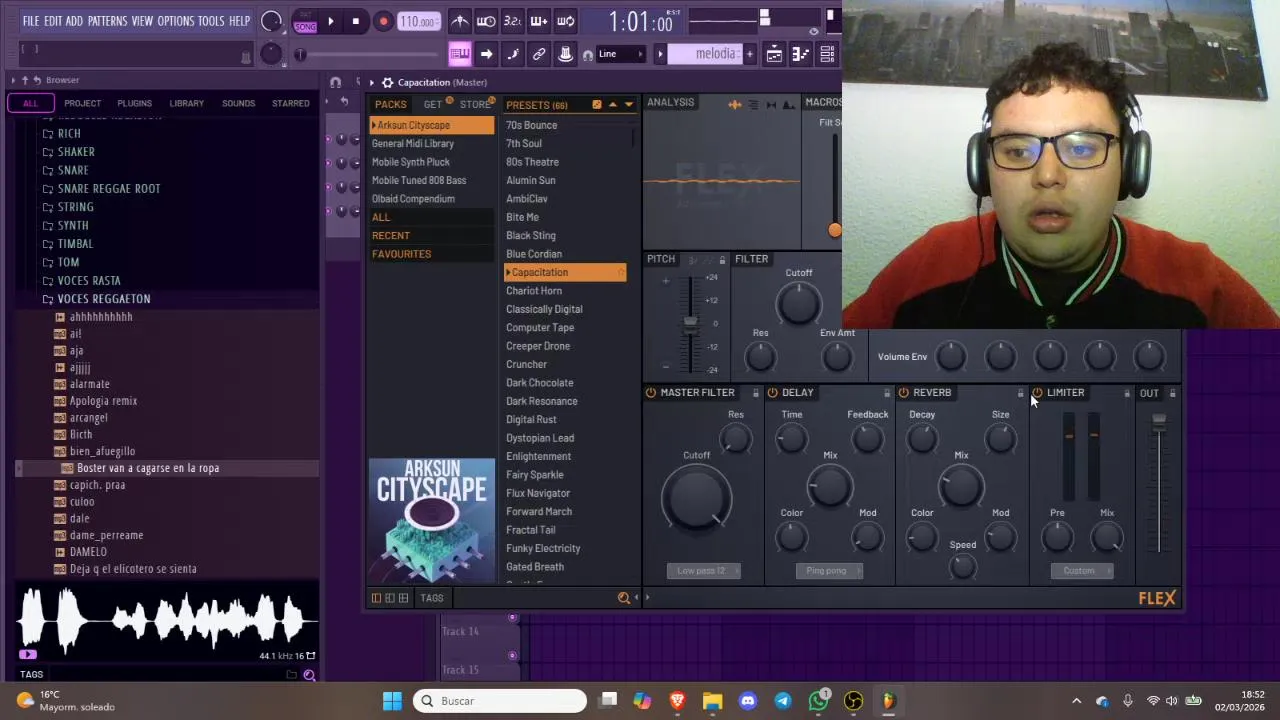Open the FLEX plugin options gear
The image size is (1280, 720).
(x=388, y=82)
